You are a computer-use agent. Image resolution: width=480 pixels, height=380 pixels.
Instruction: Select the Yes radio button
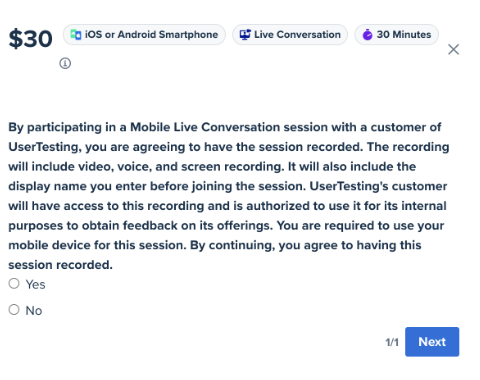(14, 284)
